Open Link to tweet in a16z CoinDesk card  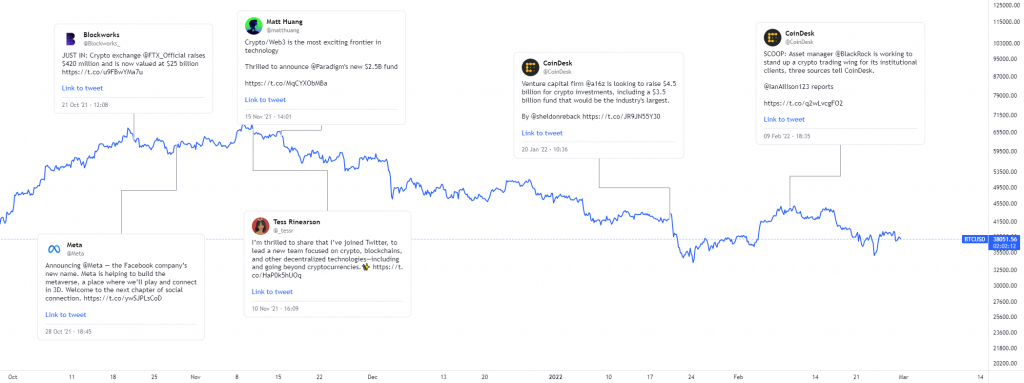(x=542, y=133)
